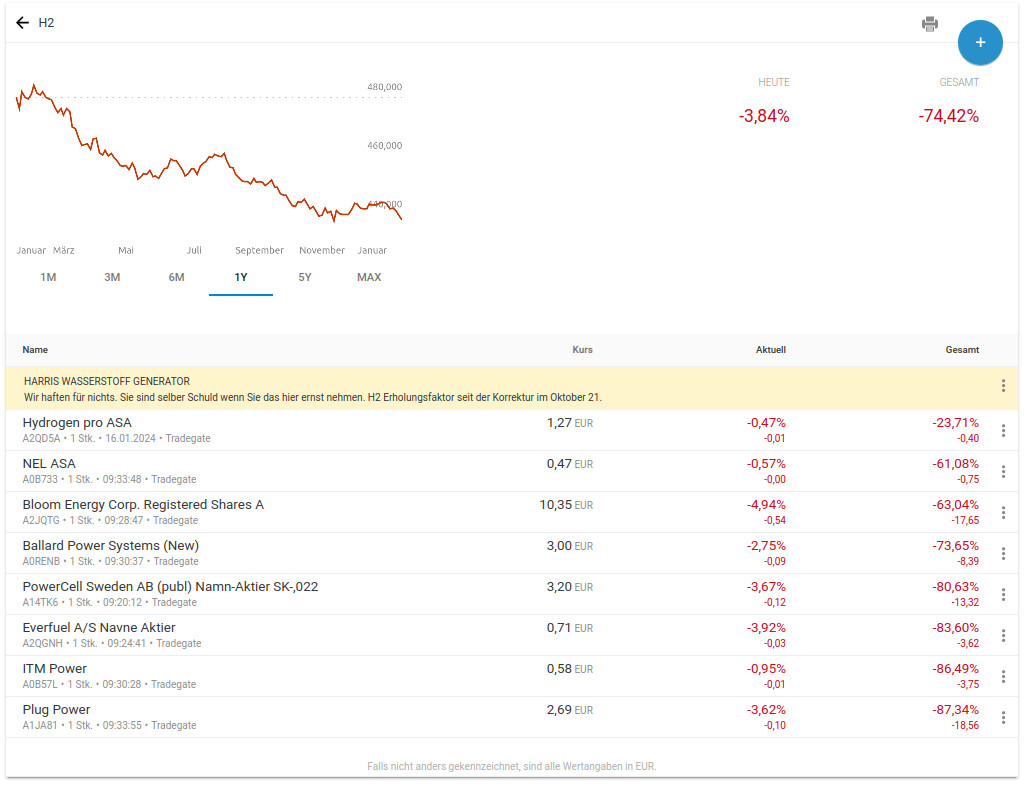Viewport: 1029px width, 786px height.
Task: Open the three-dot menu for NEL ASA
Action: [1003, 472]
